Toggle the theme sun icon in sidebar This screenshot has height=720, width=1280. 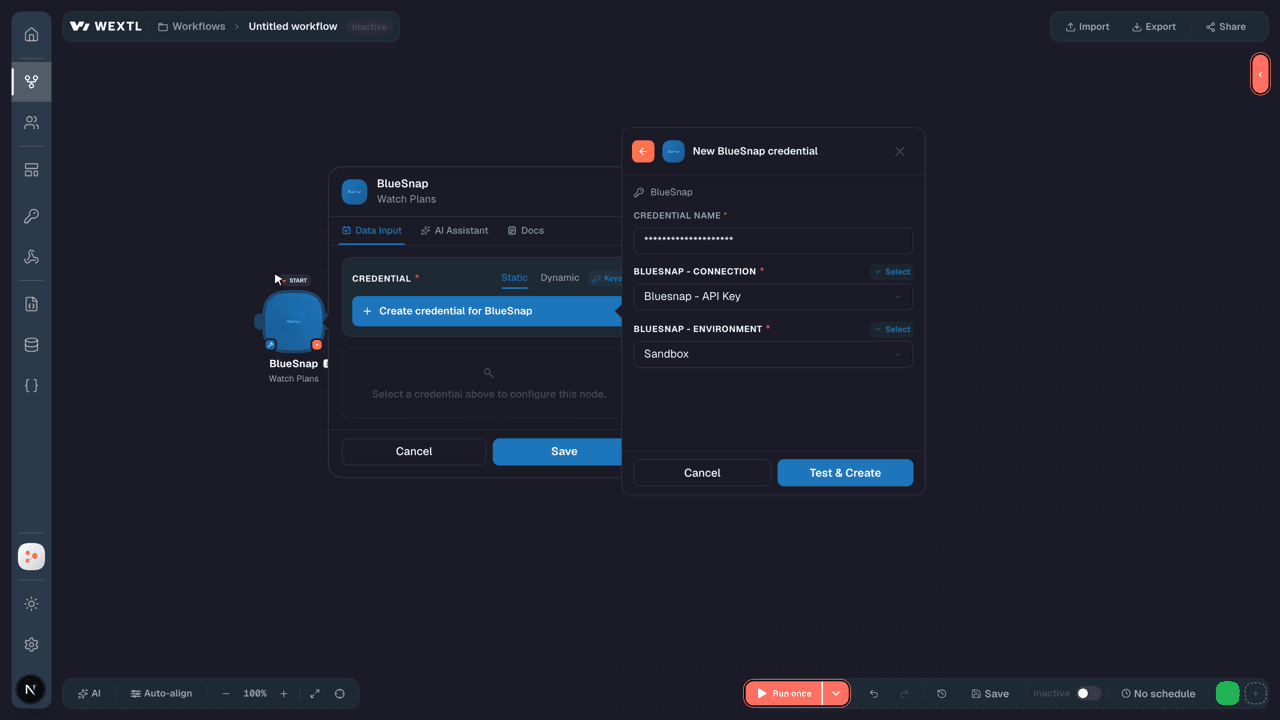click(31, 604)
